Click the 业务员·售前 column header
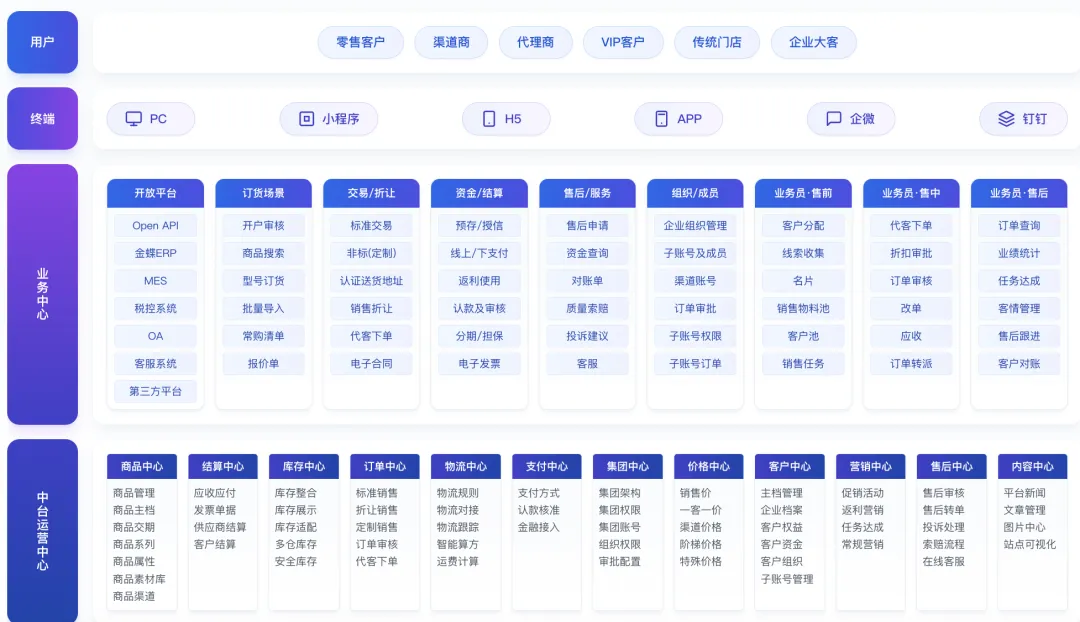This screenshot has height=622, width=1080. tap(803, 193)
